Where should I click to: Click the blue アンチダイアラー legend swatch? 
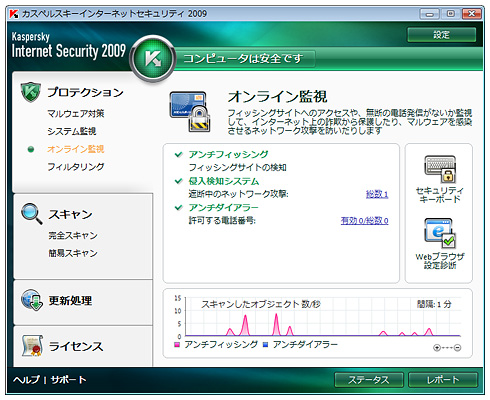pos(266,345)
